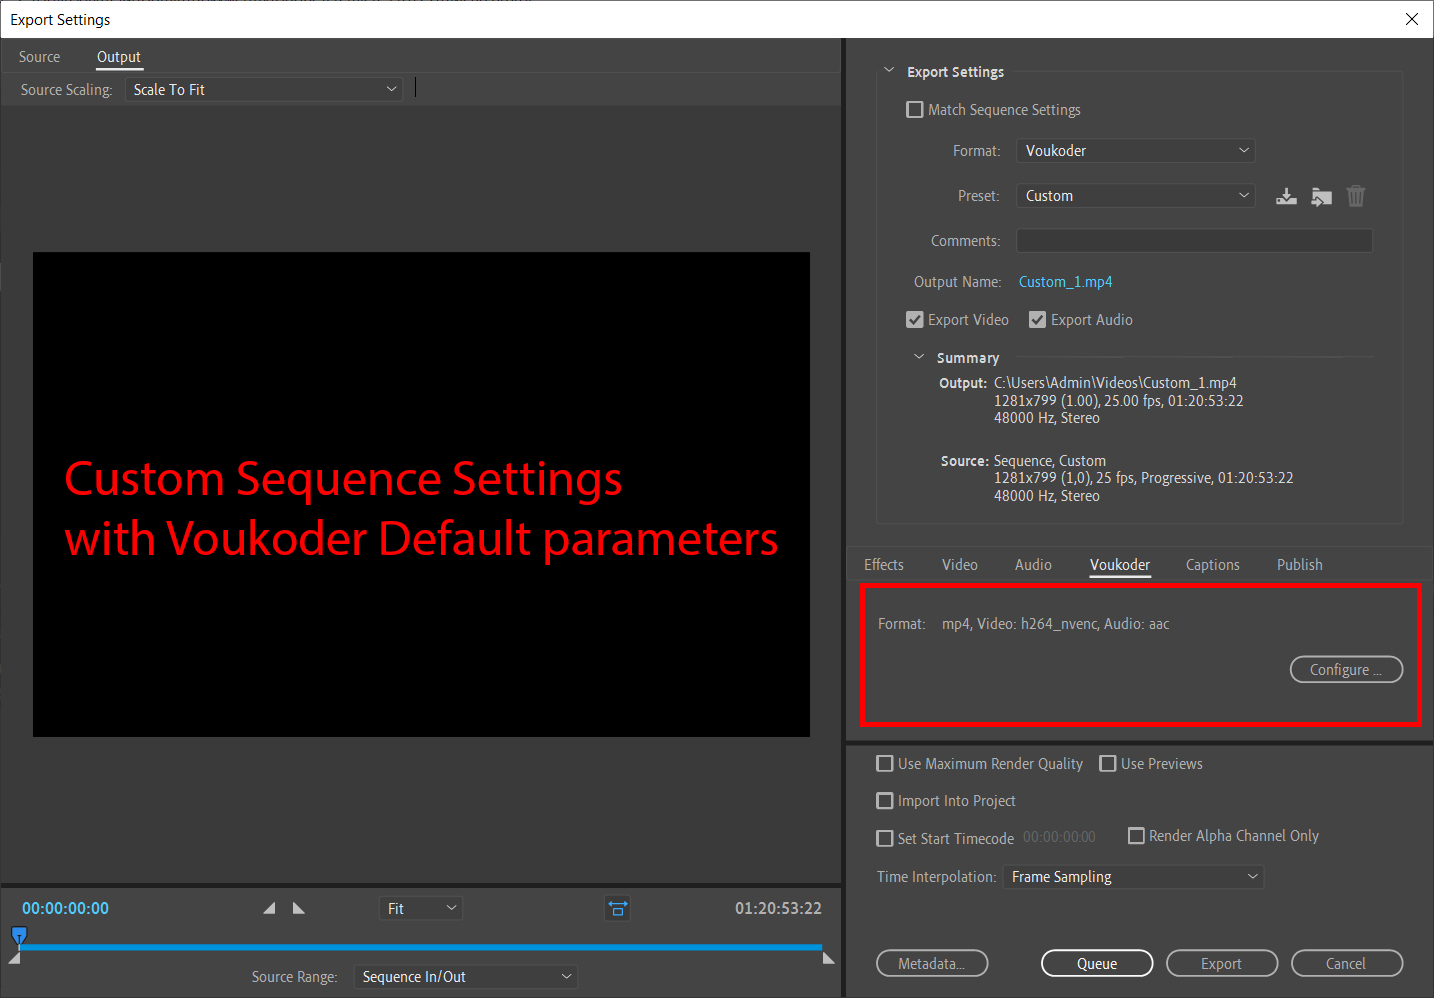The height and width of the screenshot is (998, 1434).
Task: Click the Delete Preset trash icon
Action: tap(1355, 196)
